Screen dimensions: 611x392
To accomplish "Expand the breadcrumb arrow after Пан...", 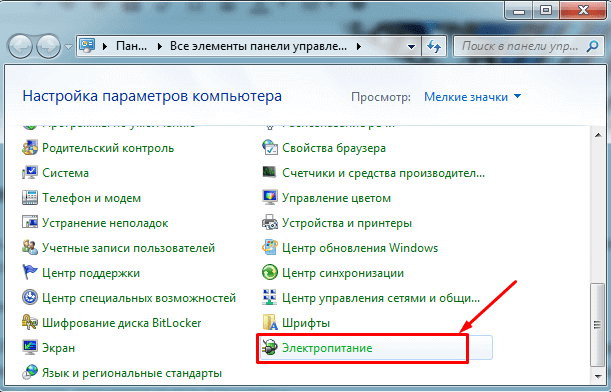I will point(159,47).
